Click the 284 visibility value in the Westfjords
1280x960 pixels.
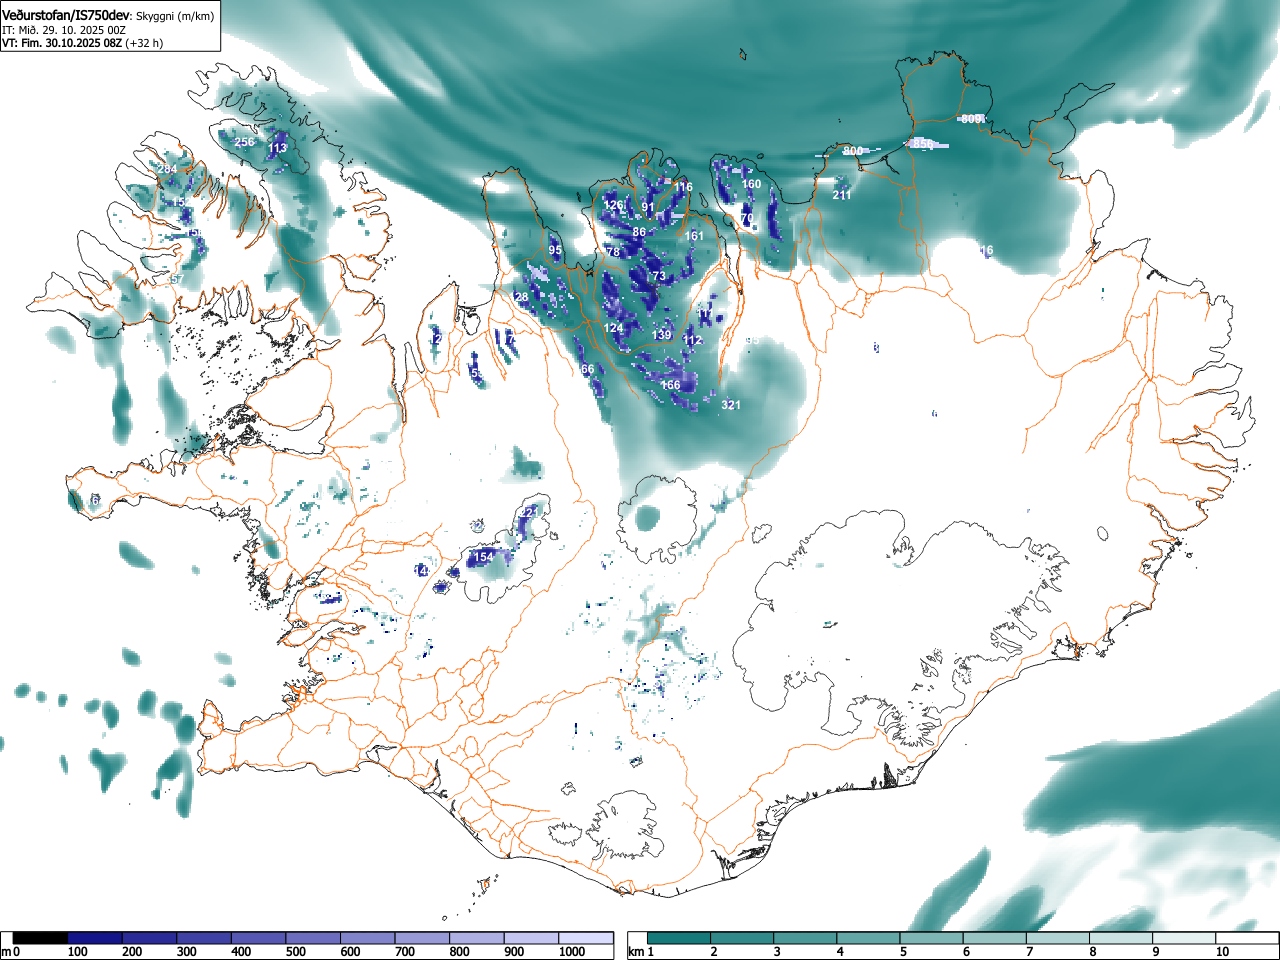click(x=167, y=169)
